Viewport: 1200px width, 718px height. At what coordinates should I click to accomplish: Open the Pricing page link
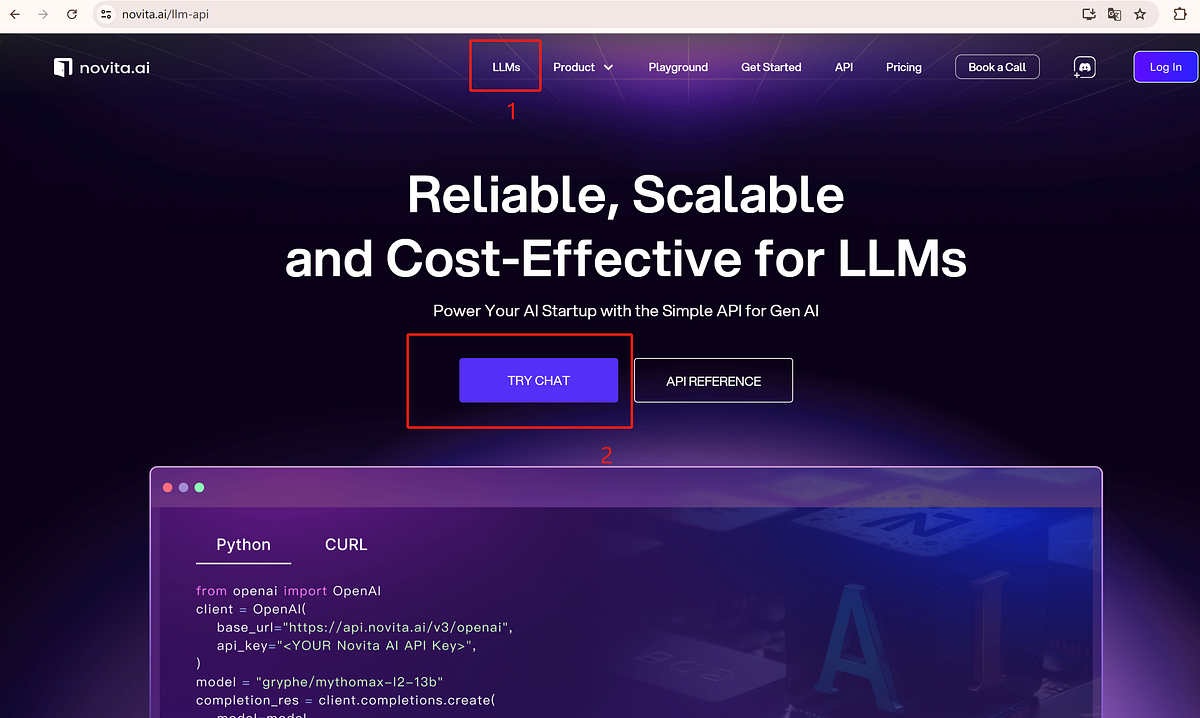[x=904, y=67]
